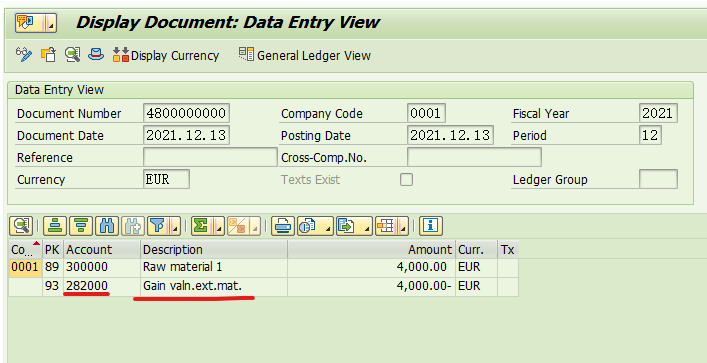Sort descending with the green sort icon
Screen dimensions: 707x363
tap(81, 226)
